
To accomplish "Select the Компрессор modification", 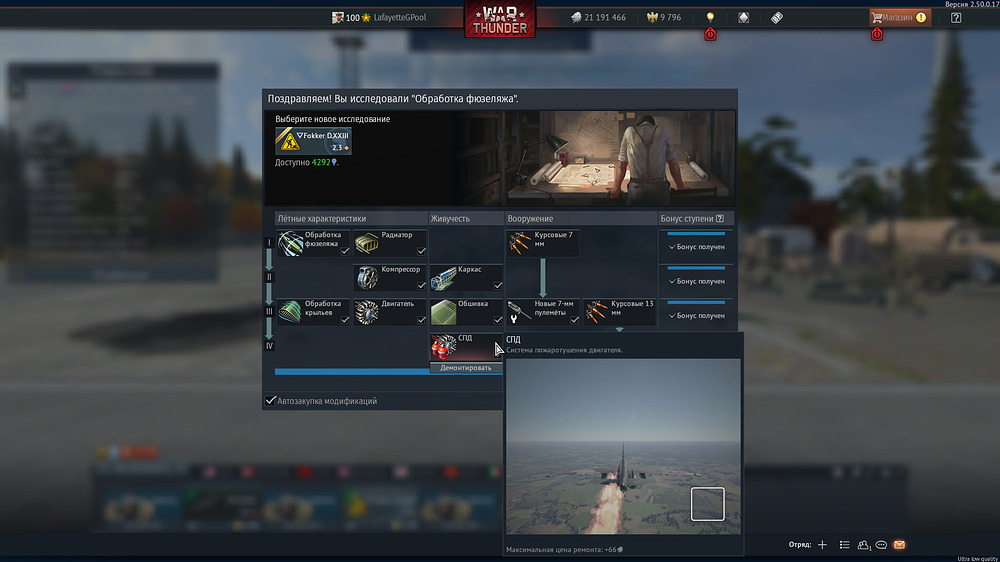I will [x=367, y=277].
